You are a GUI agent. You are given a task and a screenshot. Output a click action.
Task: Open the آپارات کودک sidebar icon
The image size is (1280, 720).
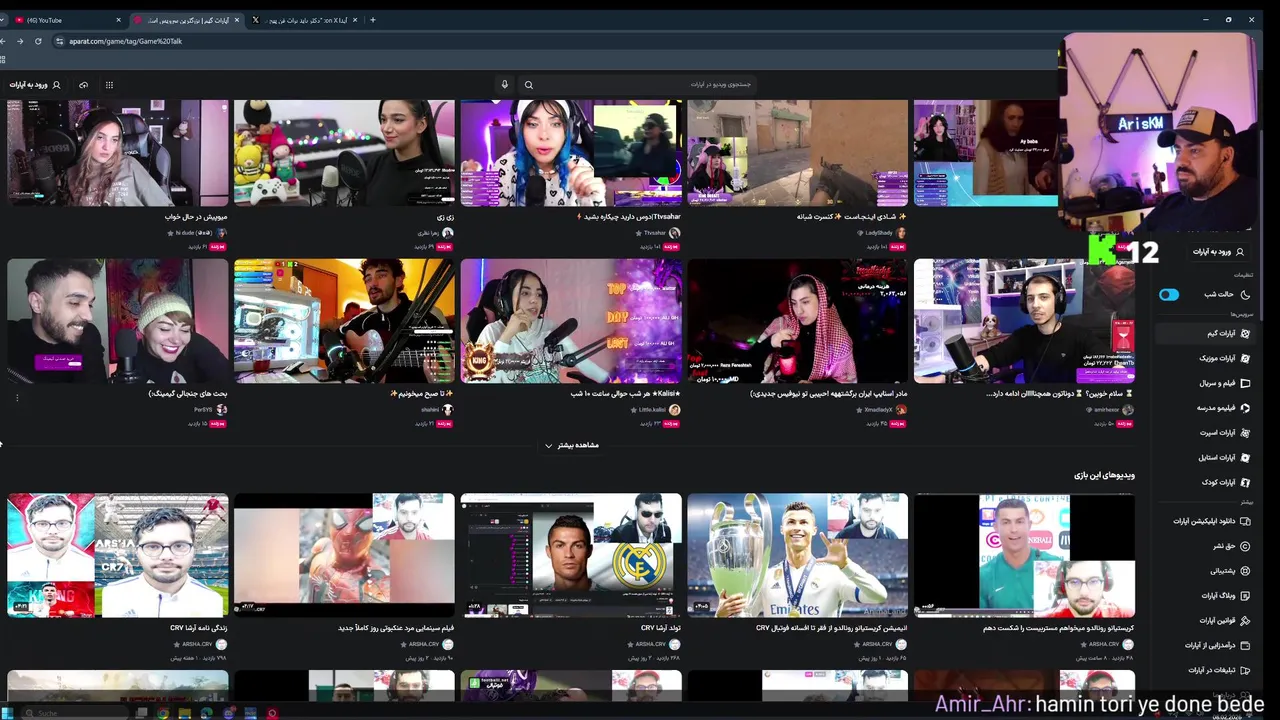[x=1245, y=482]
